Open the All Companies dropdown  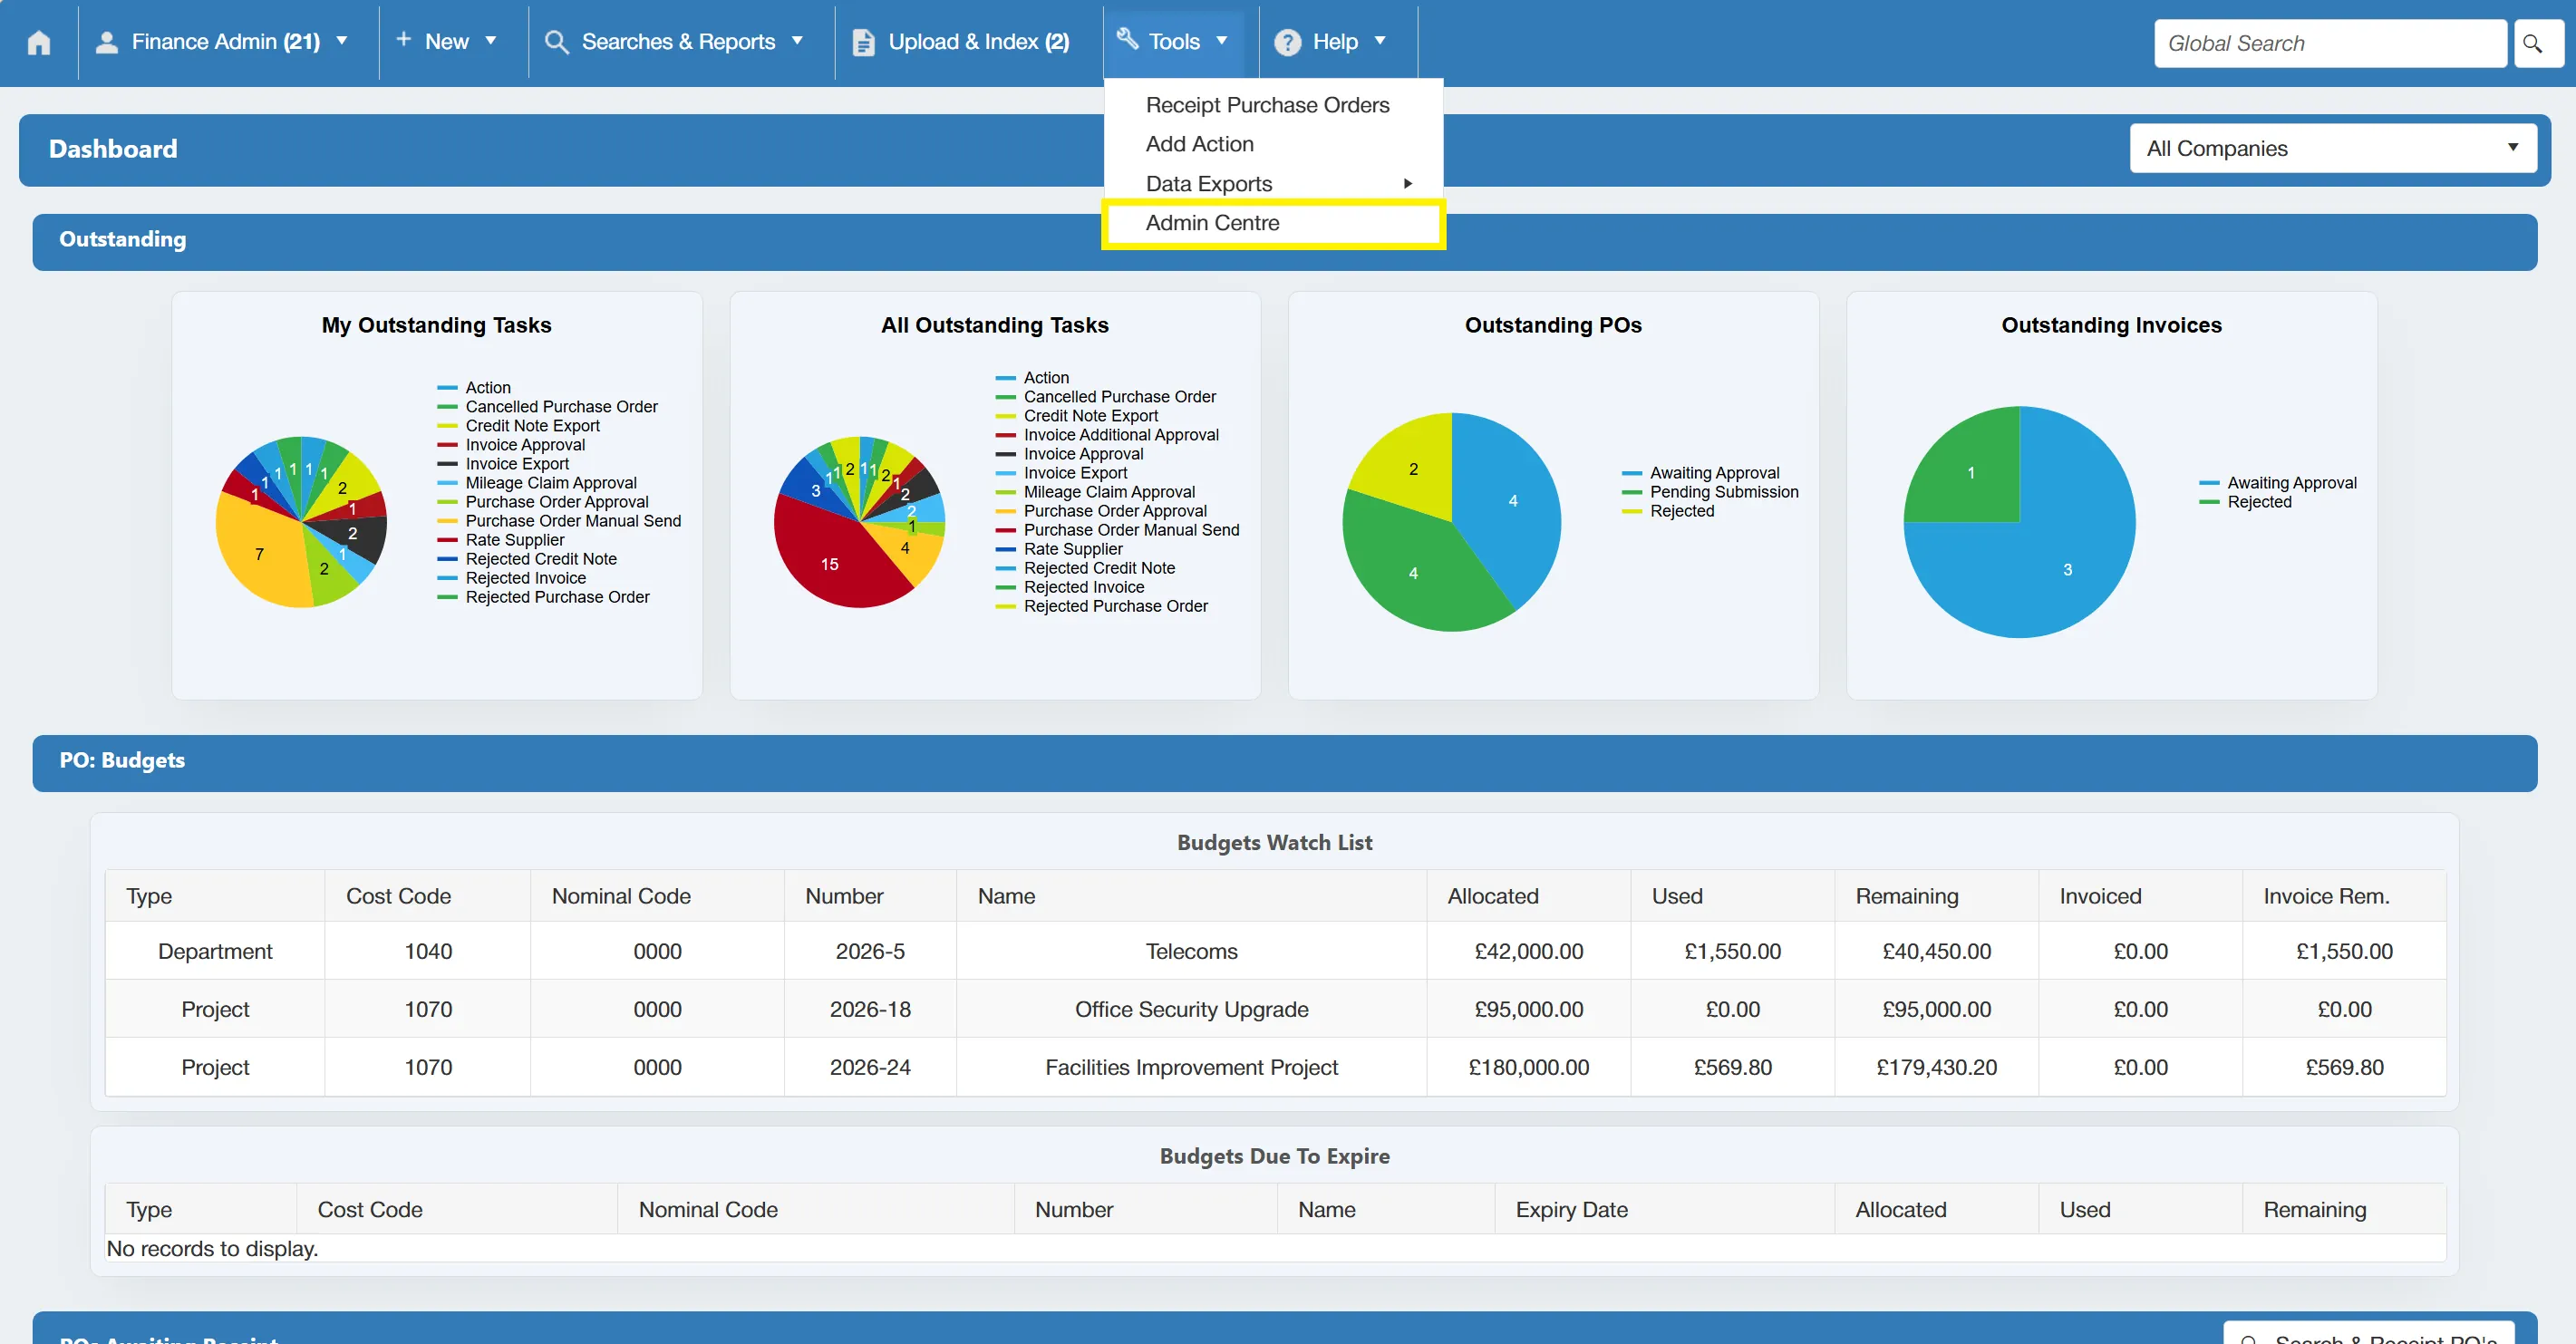coord(2332,148)
